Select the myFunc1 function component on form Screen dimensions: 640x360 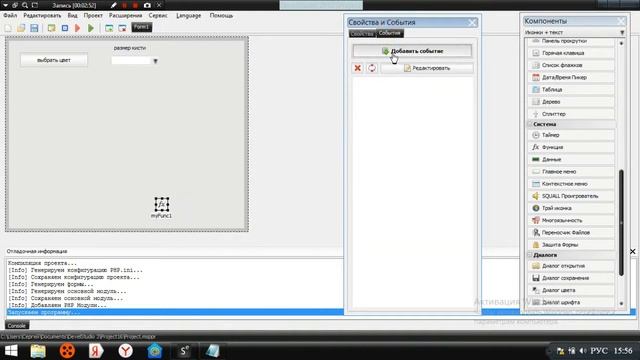pos(162,204)
